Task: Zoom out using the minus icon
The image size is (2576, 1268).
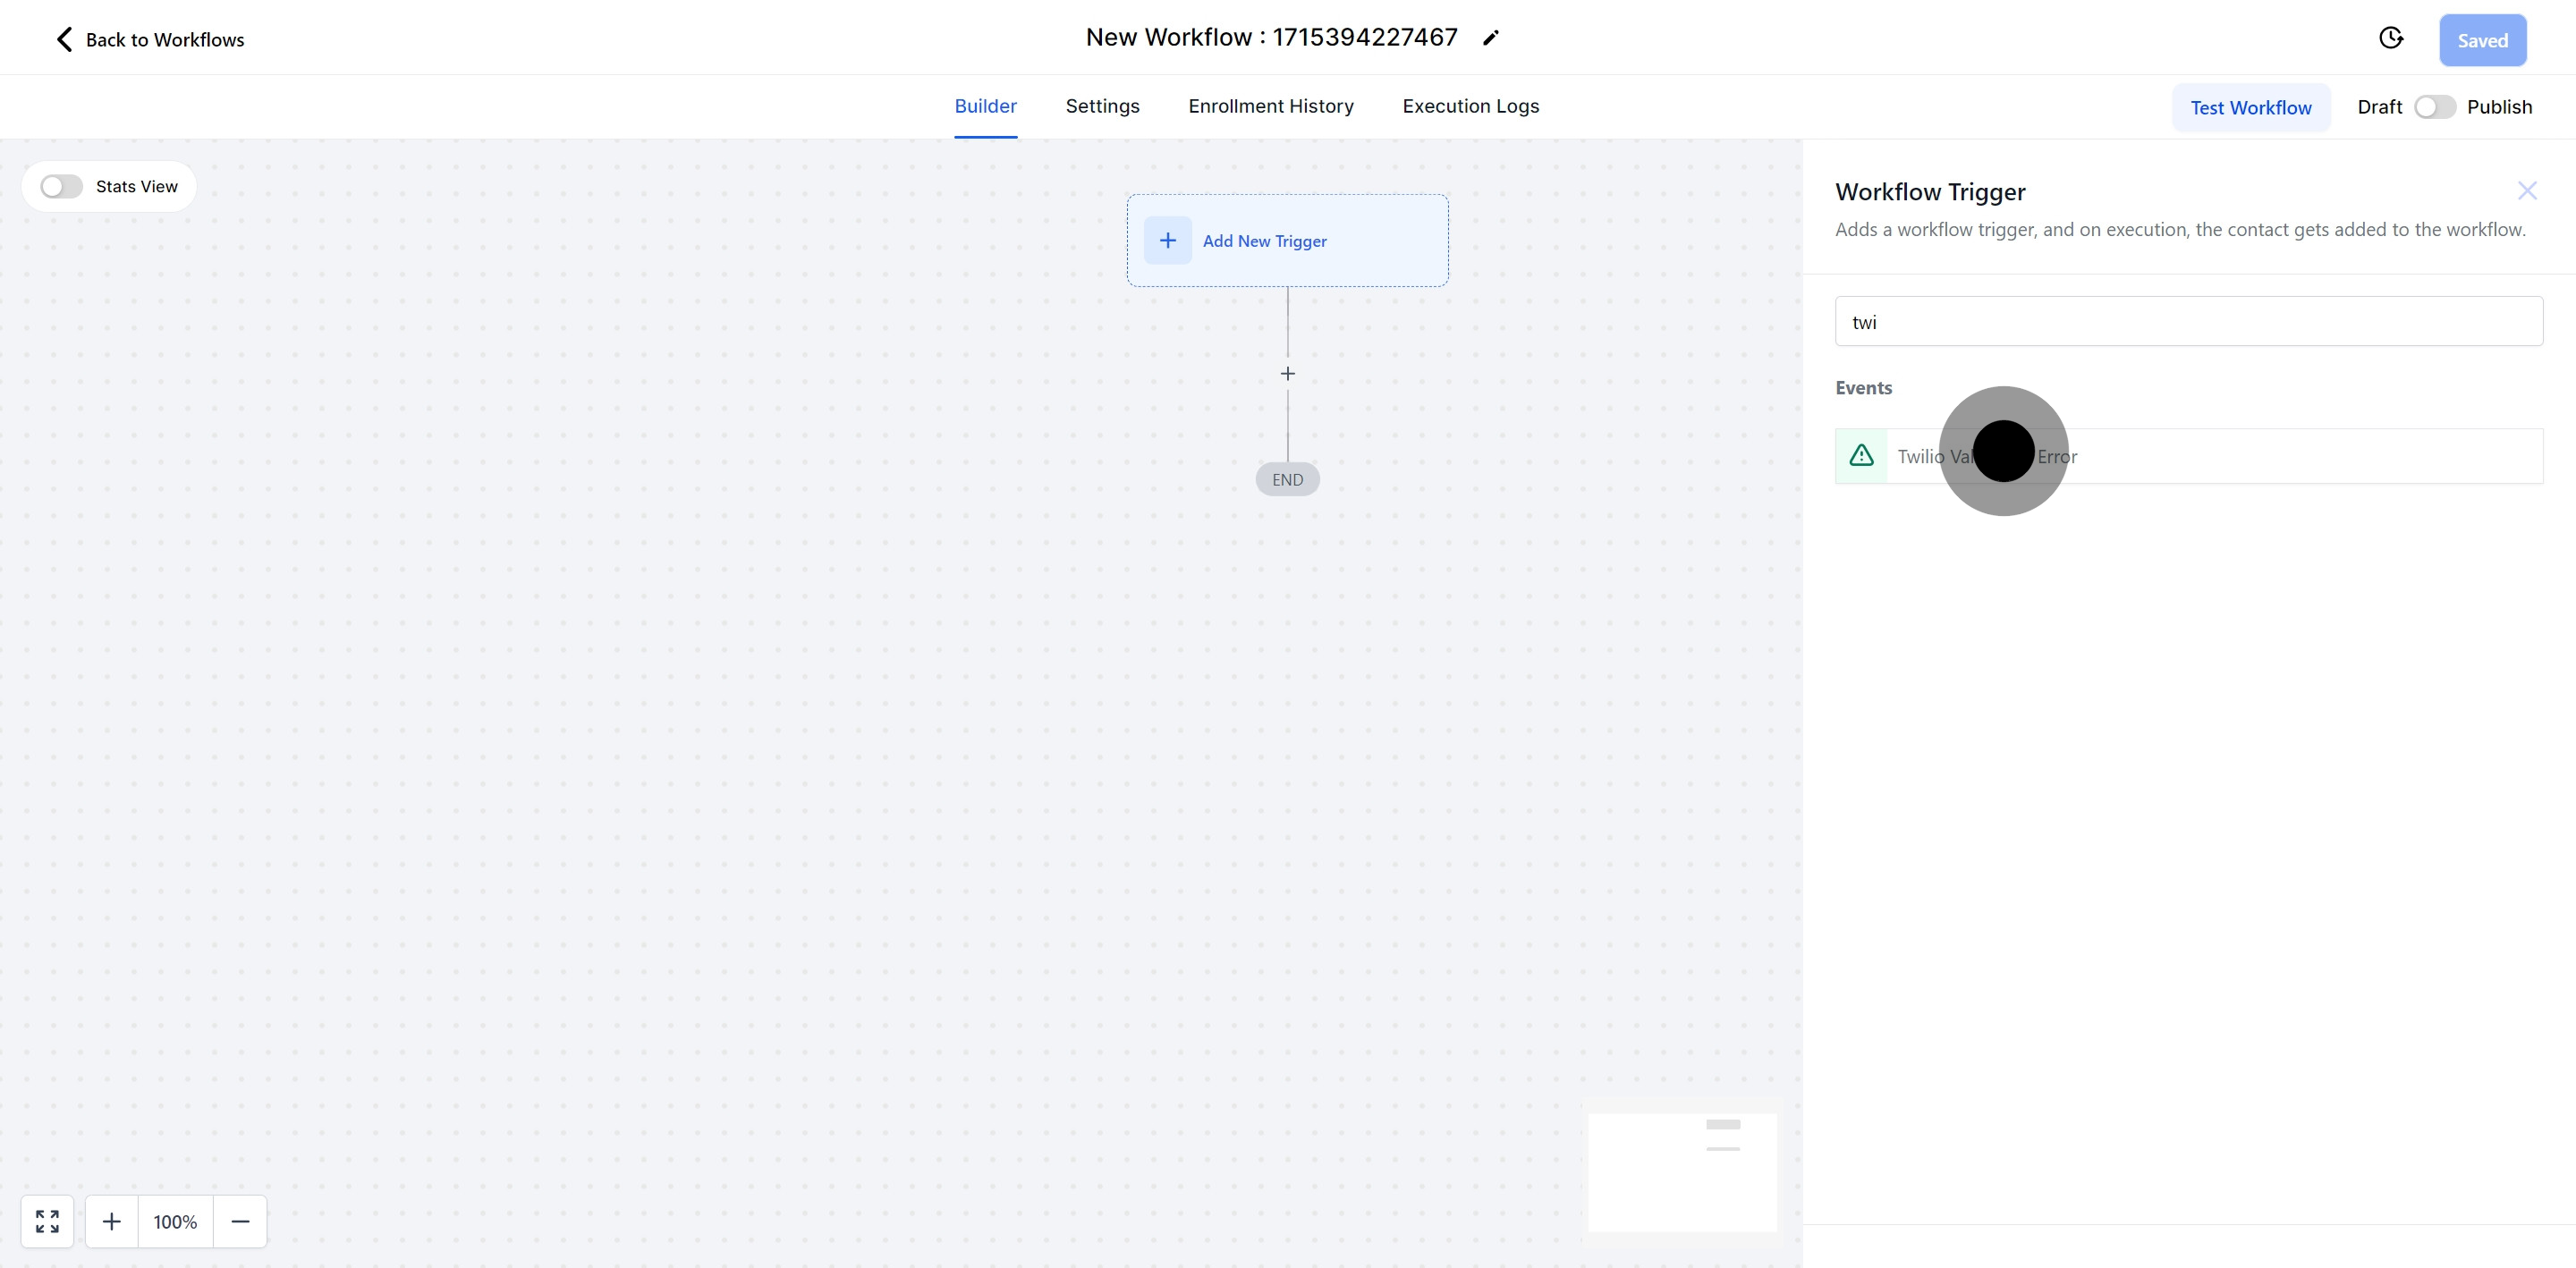Action: (x=240, y=1221)
